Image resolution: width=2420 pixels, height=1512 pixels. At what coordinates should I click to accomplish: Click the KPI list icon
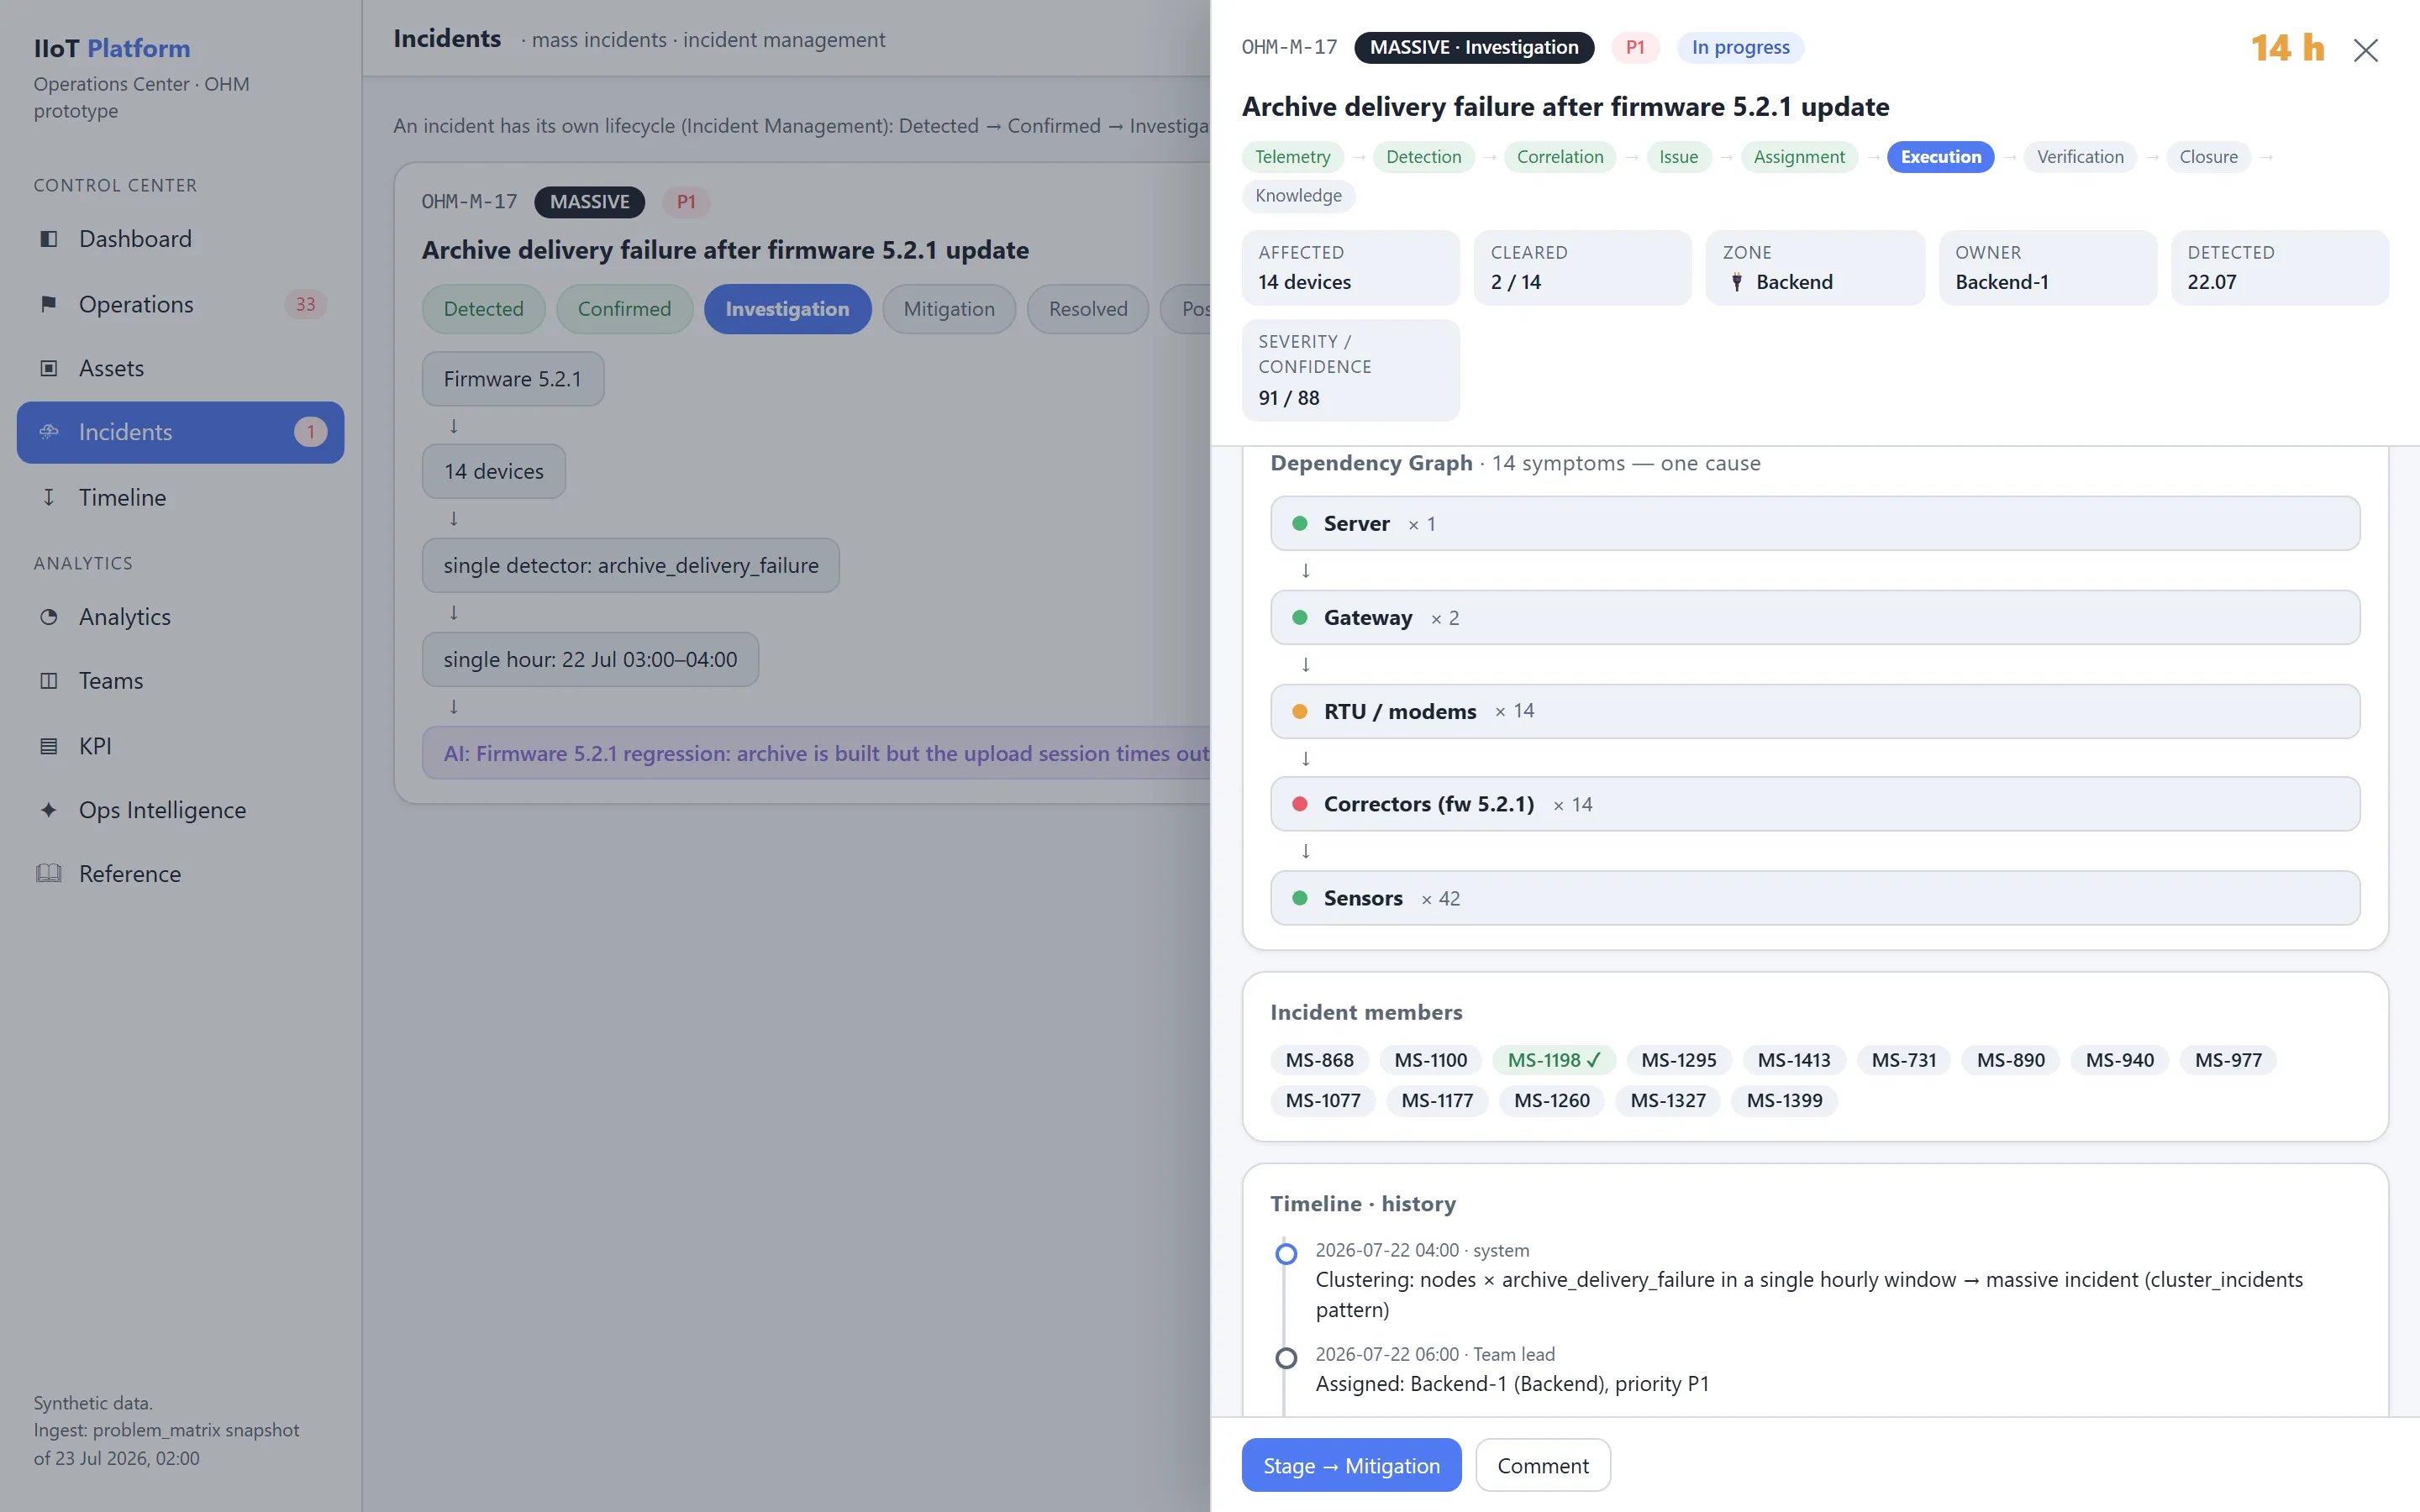pyautogui.click(x=48, y=746)
